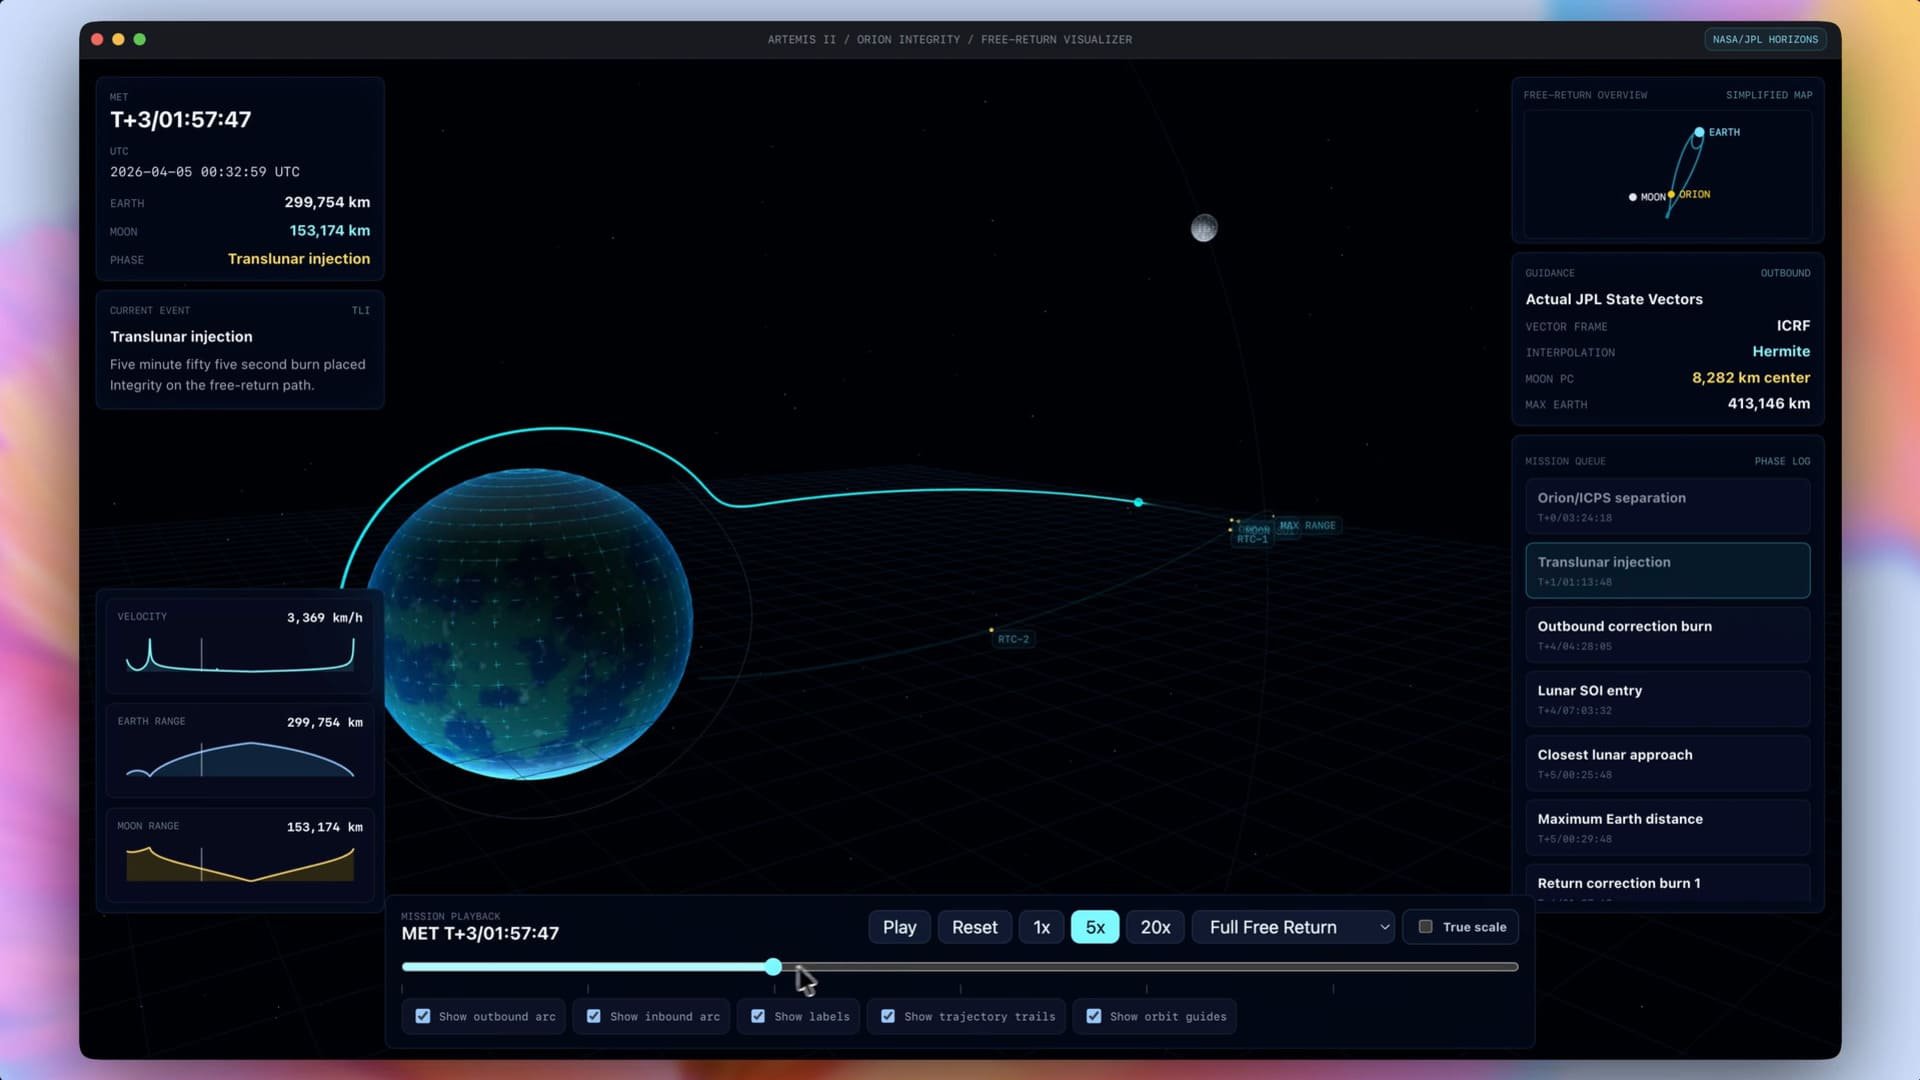
Task: Select the 20x playback speed
Action: click(1154, 926)
